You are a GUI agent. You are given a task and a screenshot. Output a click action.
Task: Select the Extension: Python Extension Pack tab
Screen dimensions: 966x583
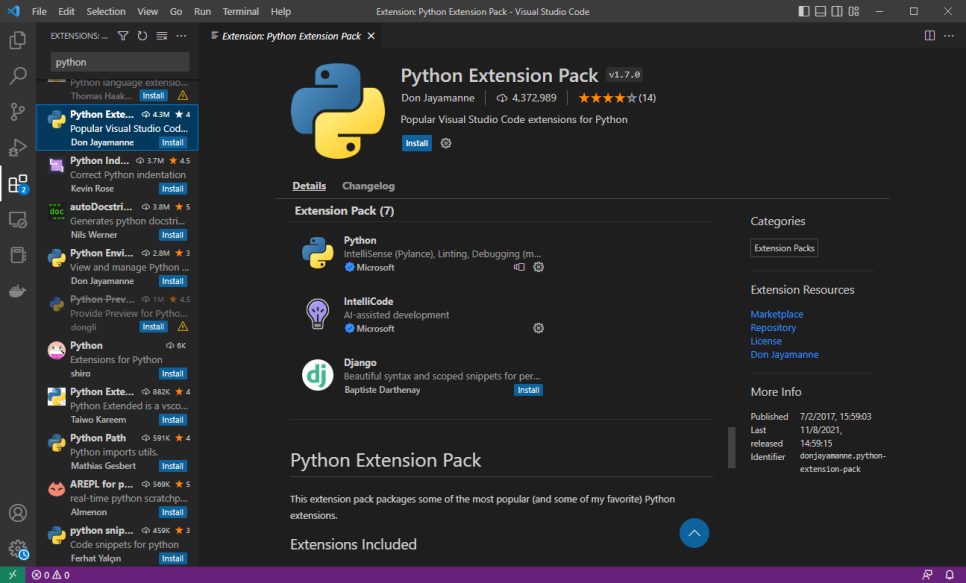coord(291,36)
